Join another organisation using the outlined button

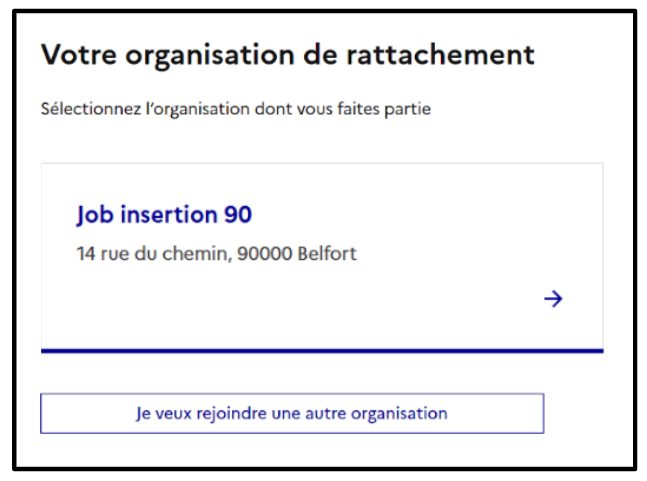click(x=292, y=413)
